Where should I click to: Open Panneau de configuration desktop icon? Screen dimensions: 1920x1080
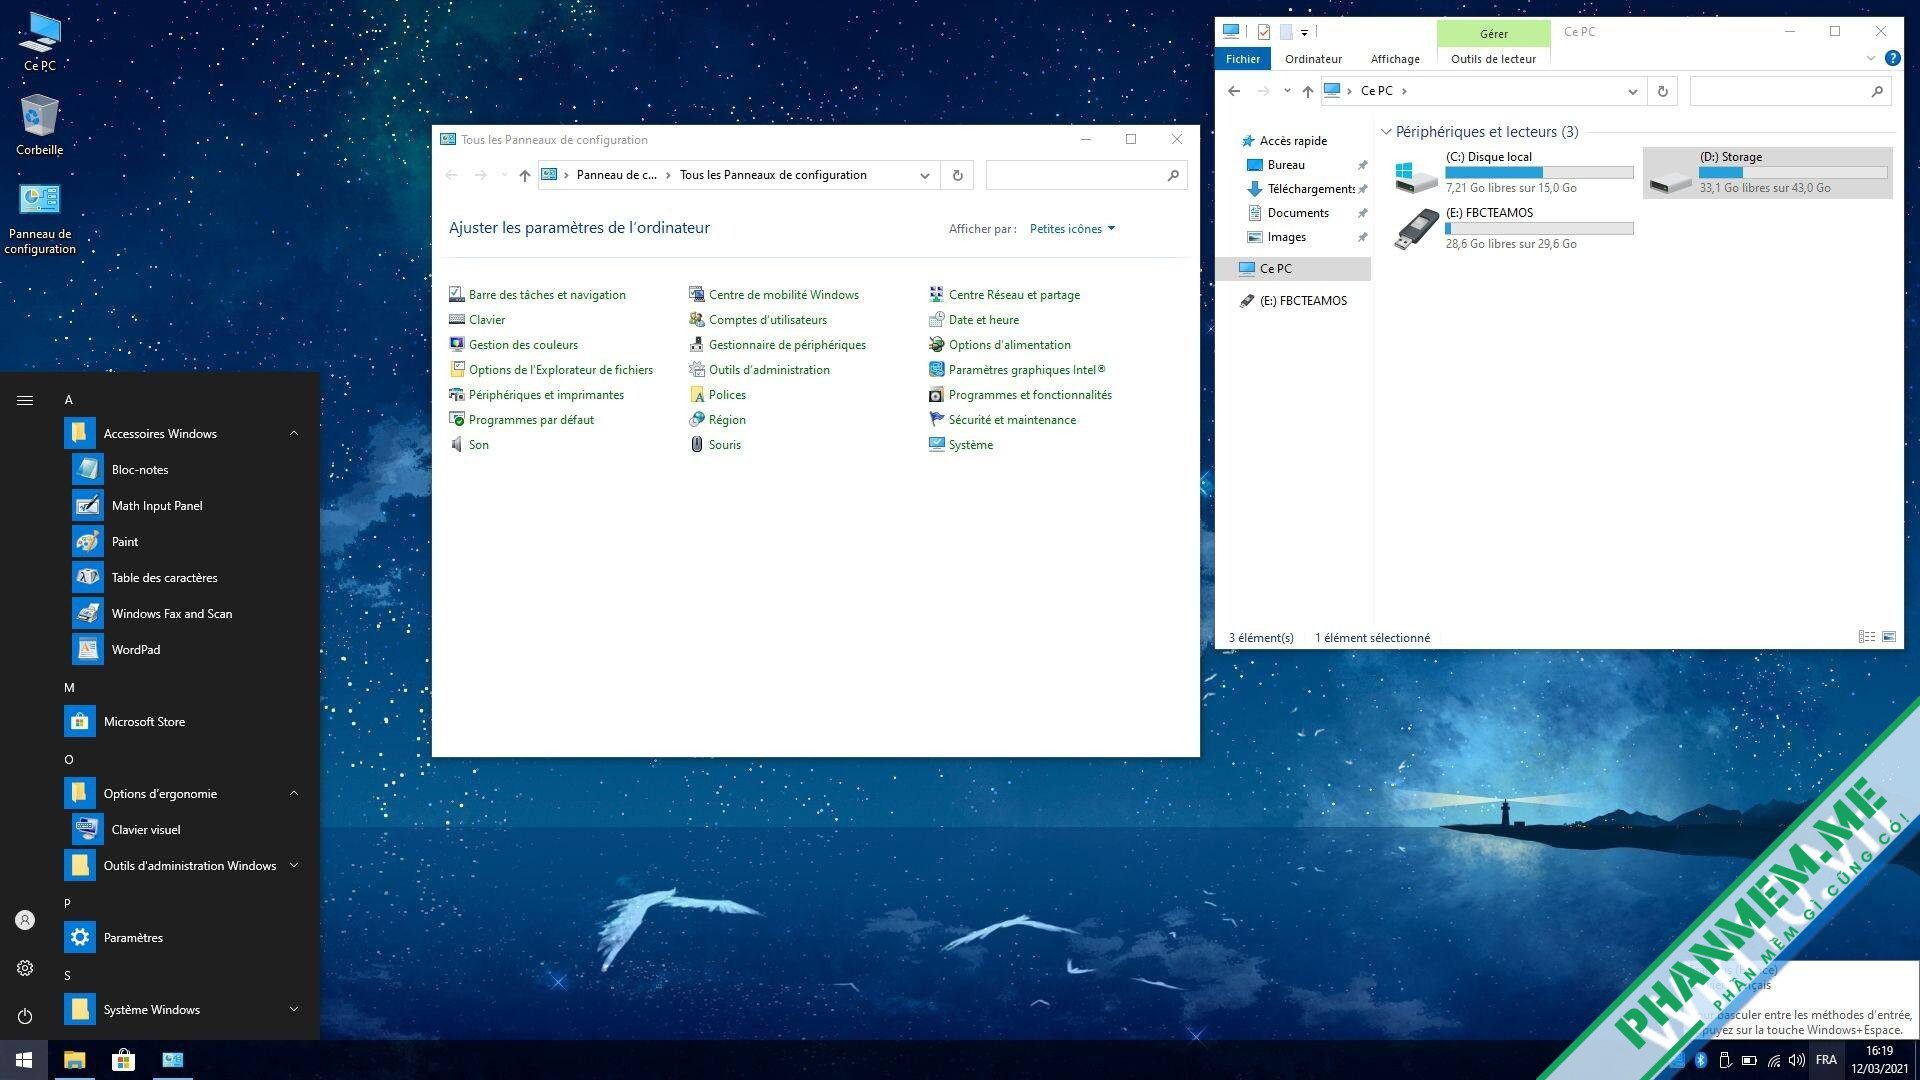click(40, 219)
